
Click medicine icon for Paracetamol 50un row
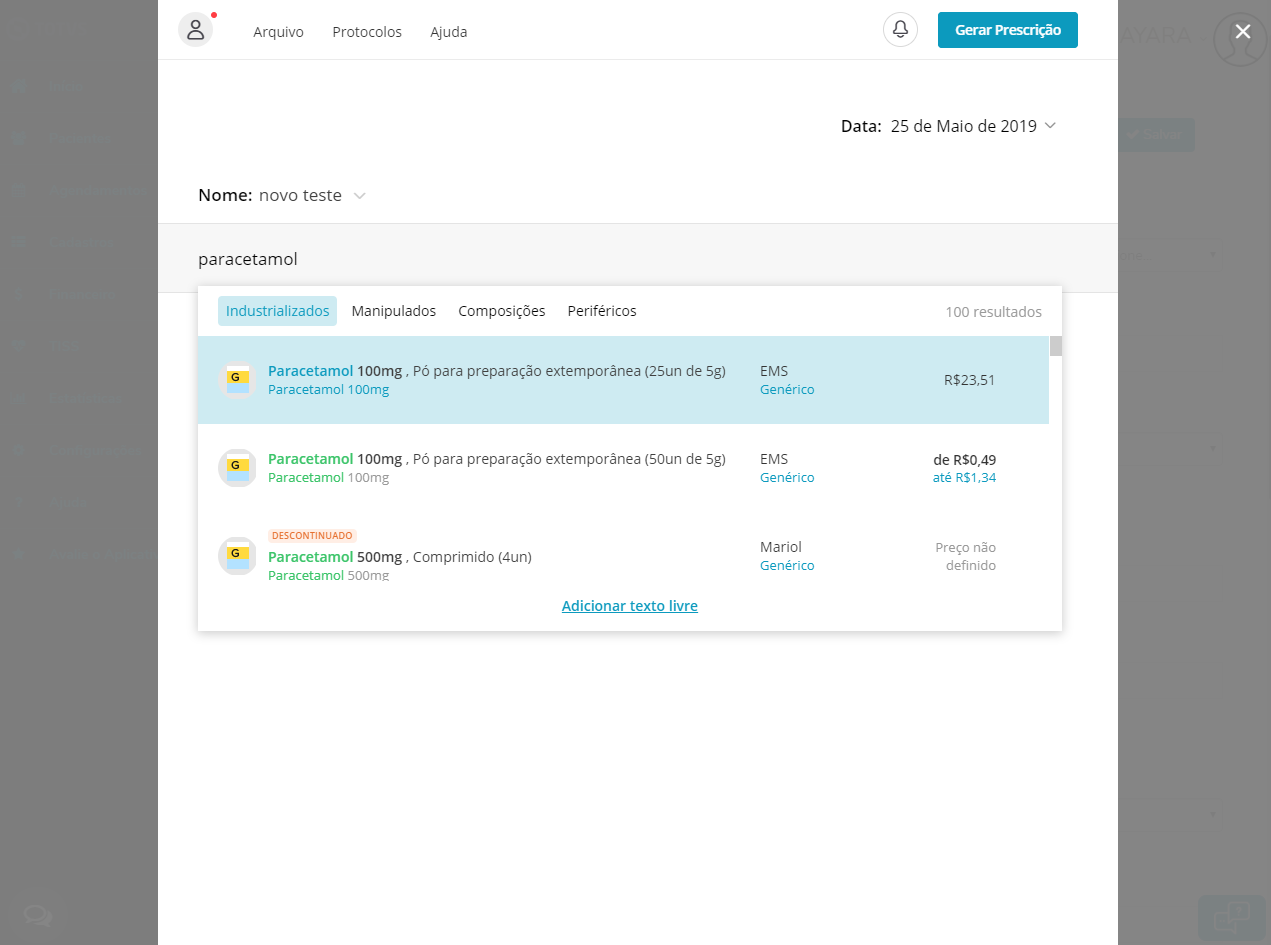[237, 468]
